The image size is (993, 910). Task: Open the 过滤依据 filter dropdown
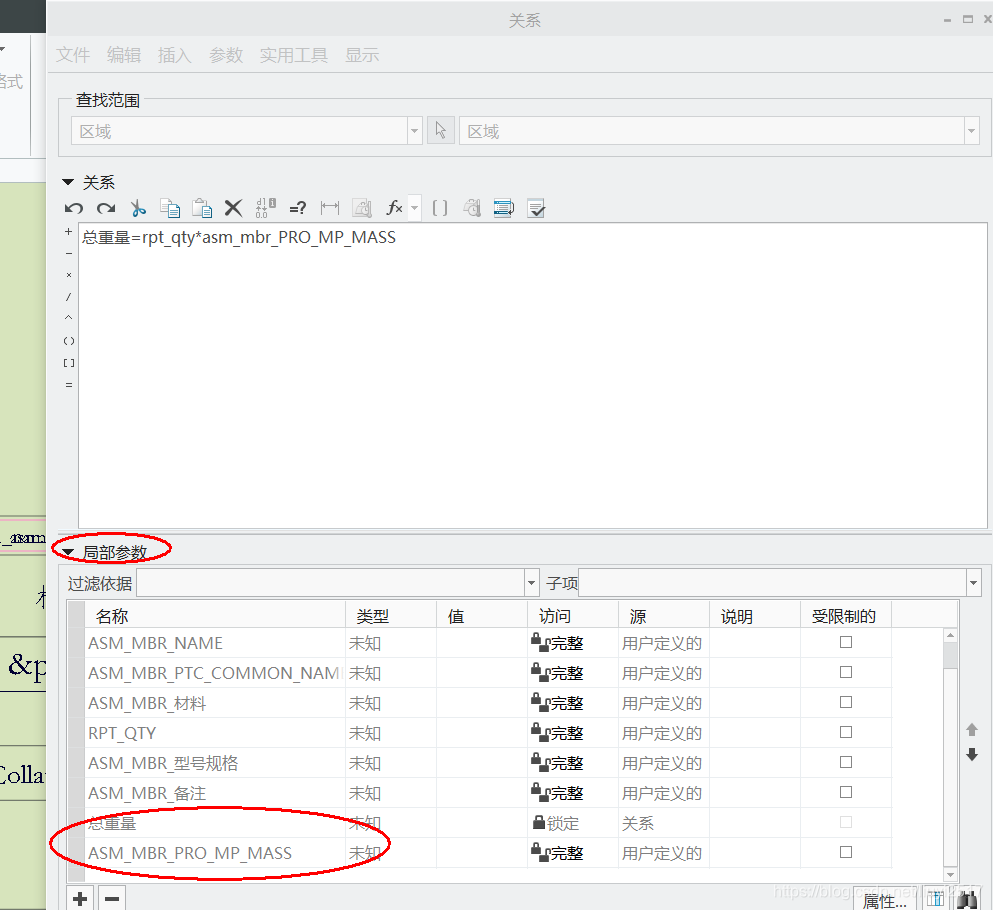pos(531,583)
